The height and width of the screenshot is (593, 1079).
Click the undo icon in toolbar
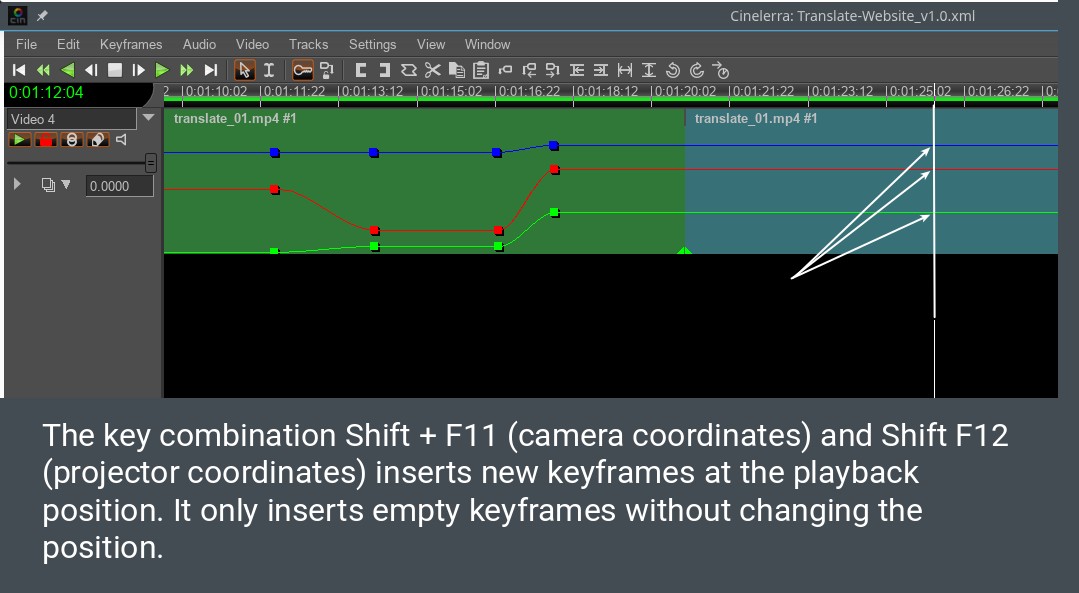(673, 70)
